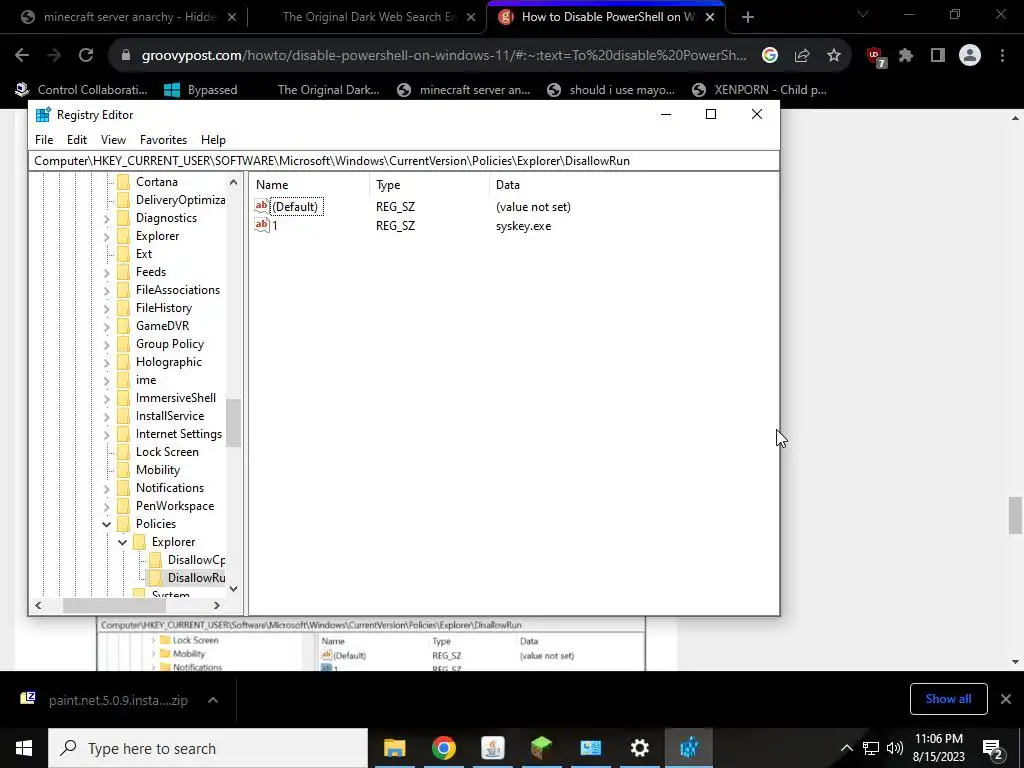
Task: Open paint.net.5.0.9 downloaded zip file
Action: [118, 700]
